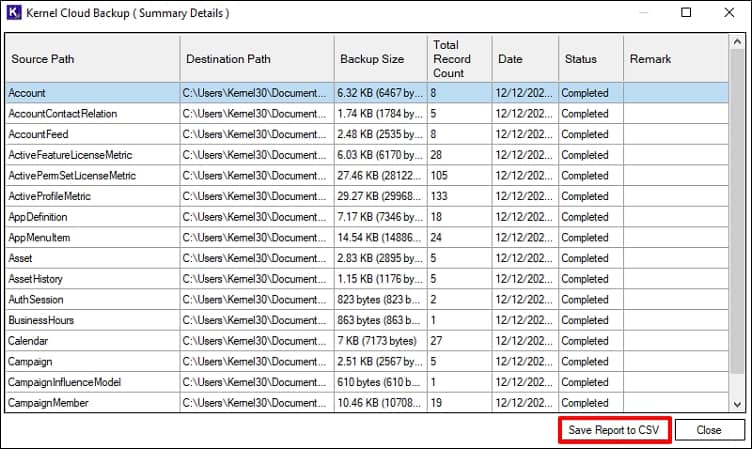Click backup size 14.54 KB cell
The width and height of the screenshot is (752, 449).
click(x=381, y=237)
